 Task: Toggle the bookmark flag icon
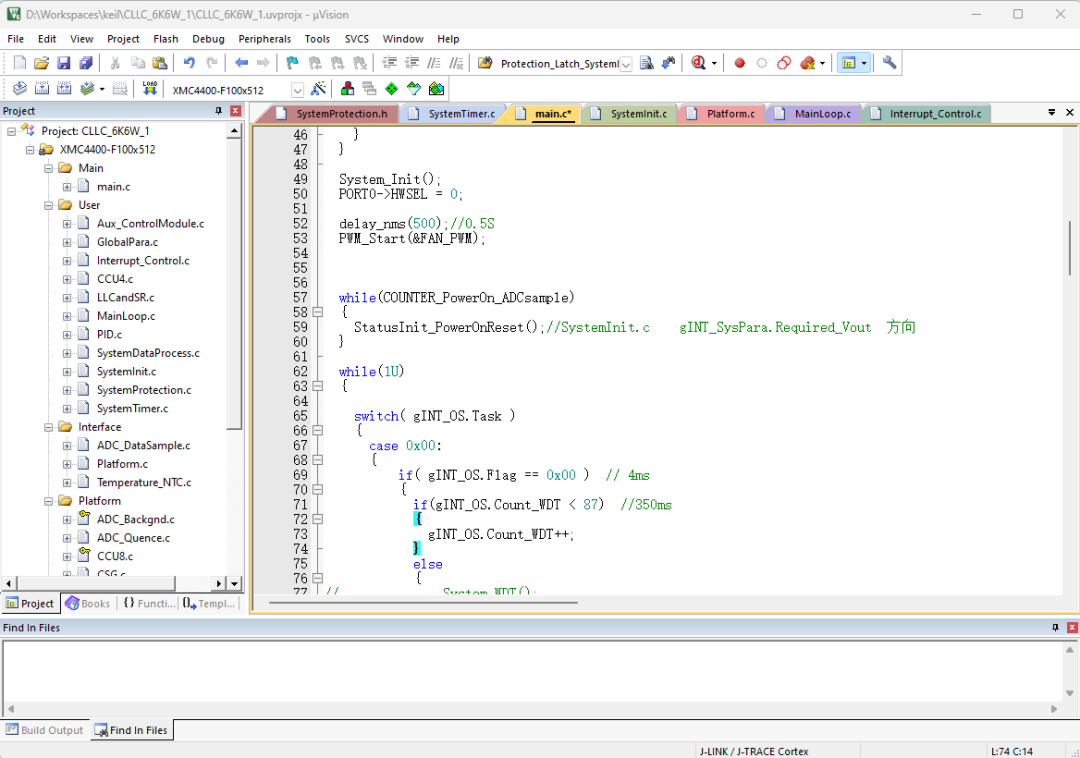tap(292, 63)
